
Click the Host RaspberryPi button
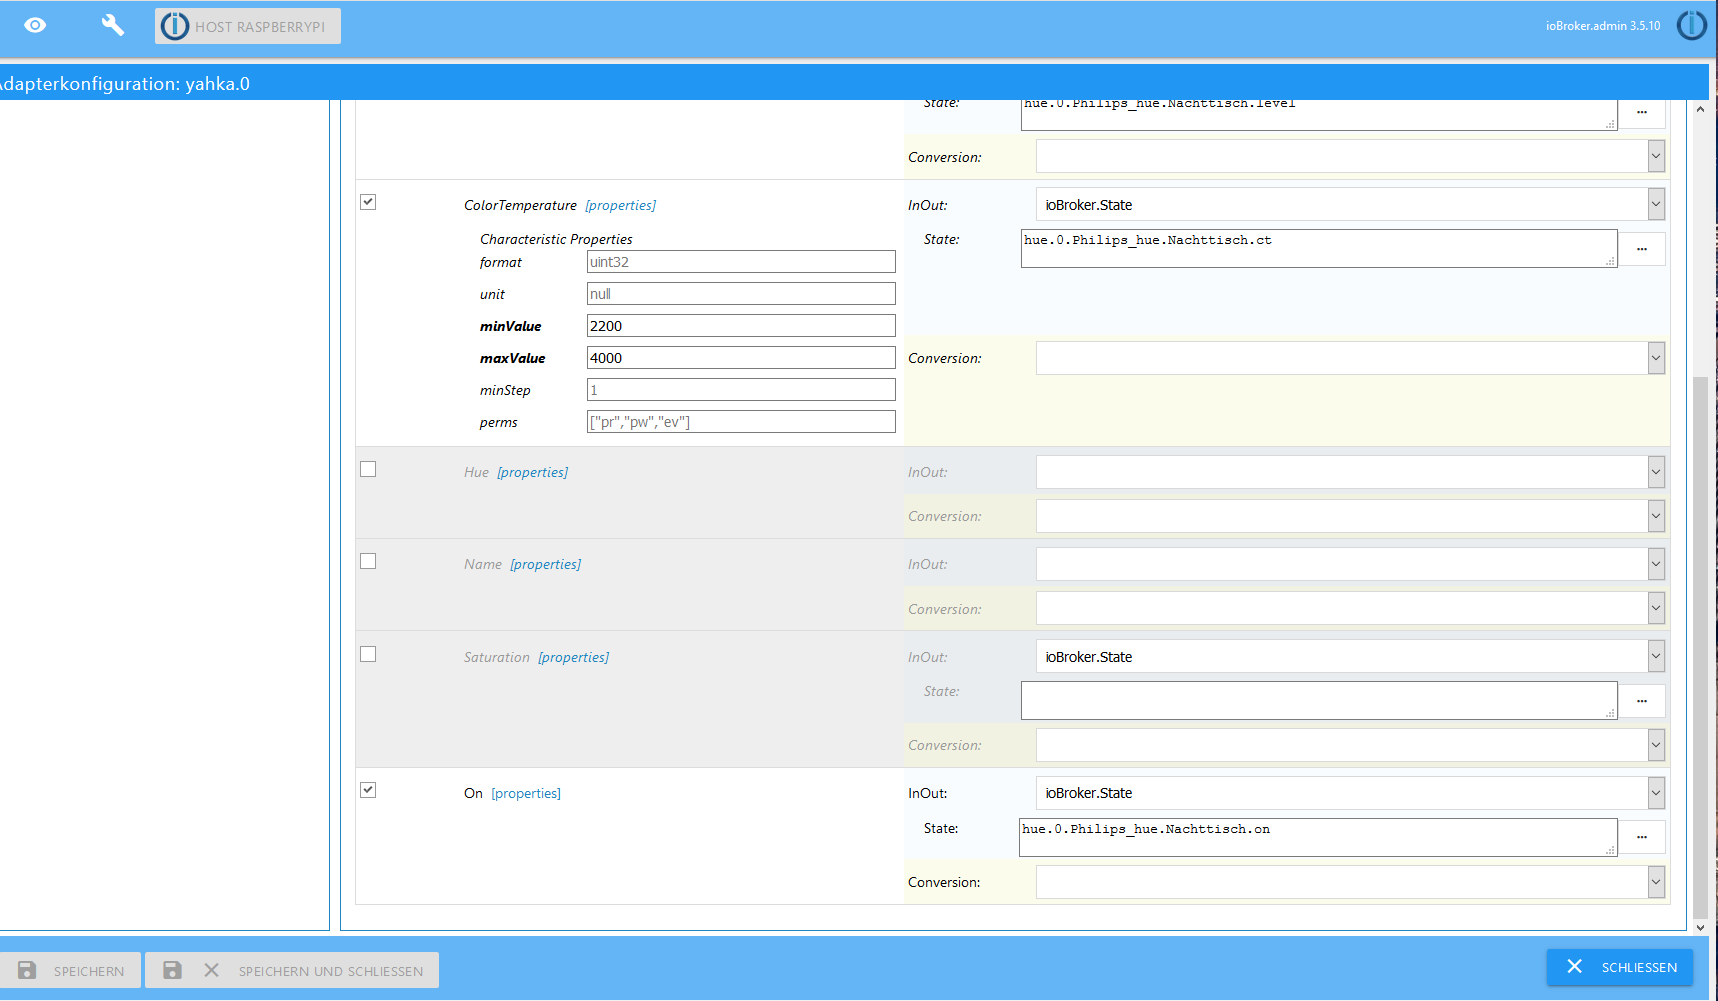[x=248, y=27]
